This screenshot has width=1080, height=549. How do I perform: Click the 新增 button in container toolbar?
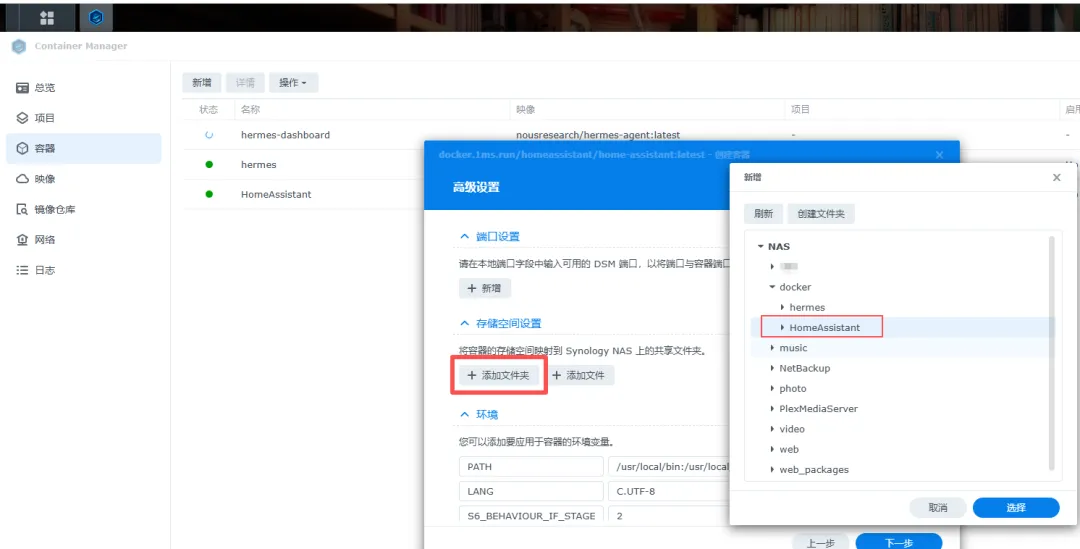(202, 83)
